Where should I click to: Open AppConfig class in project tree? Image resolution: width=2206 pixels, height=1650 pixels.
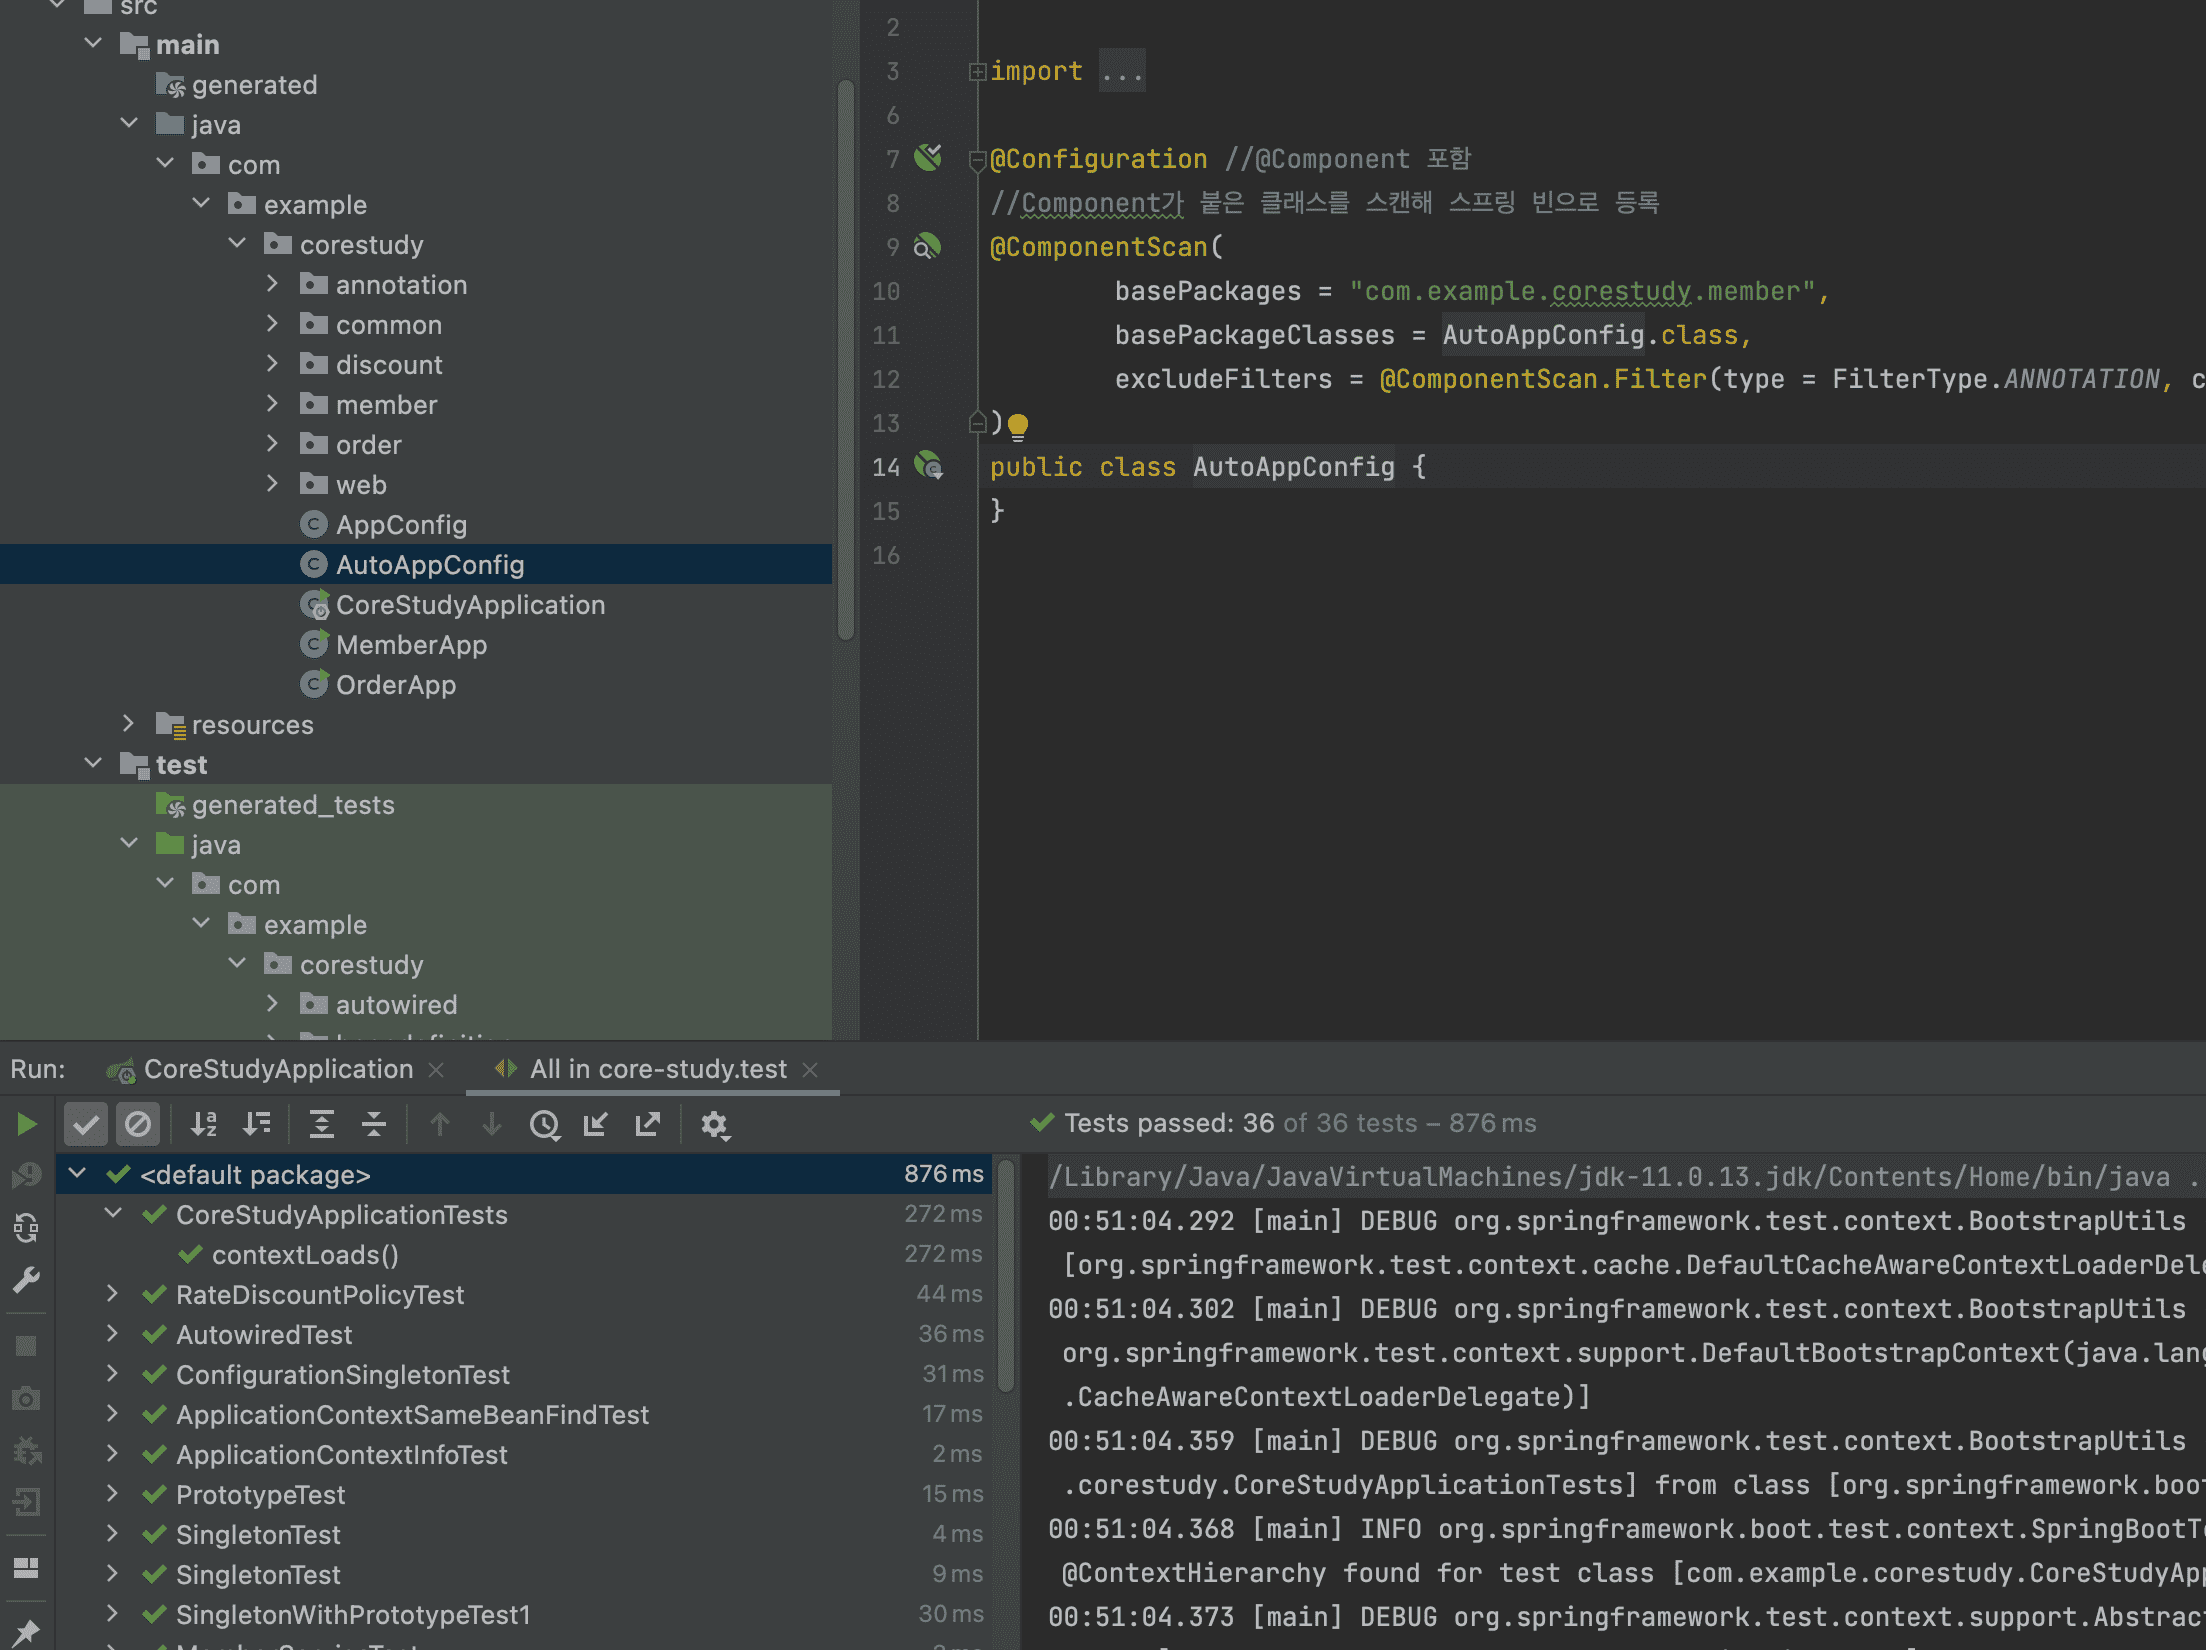click(x=401, y=524)
